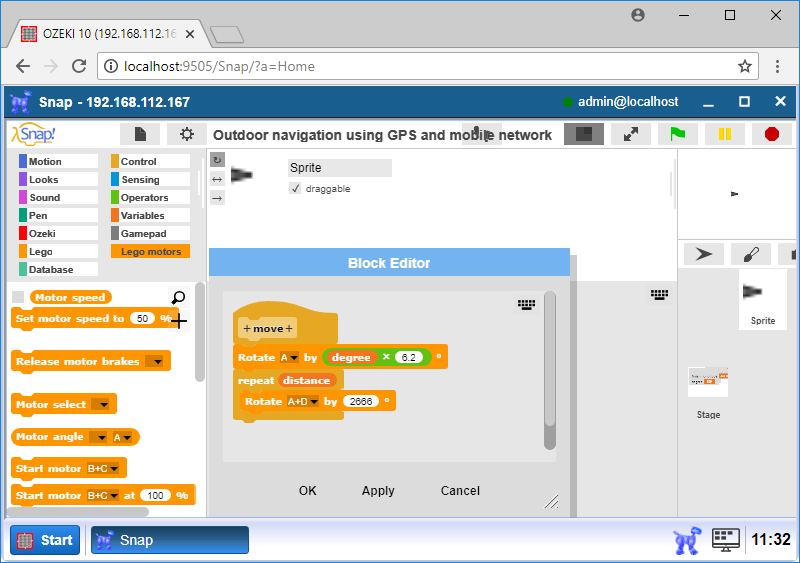Select the Lego category
The image size is (800, 563).
point(58,251)
